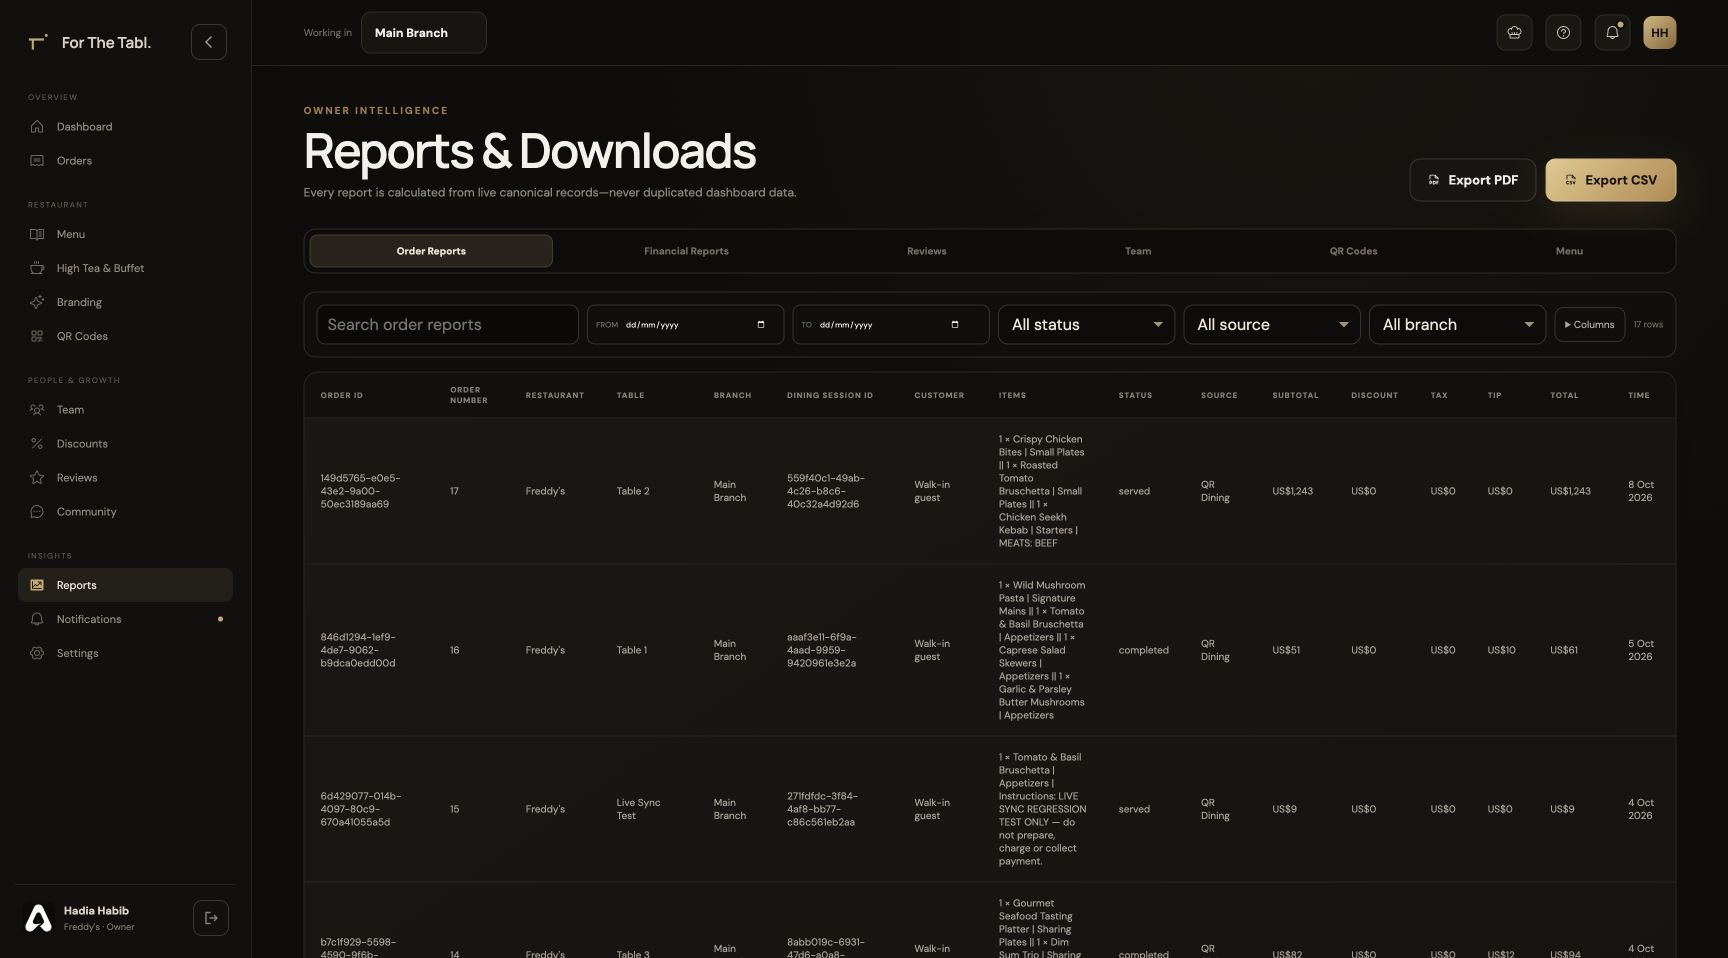The height and width of the screenshot is (958, 1728).
Task: Expand the Columns disclosure button
Action: click(1589, 325)
